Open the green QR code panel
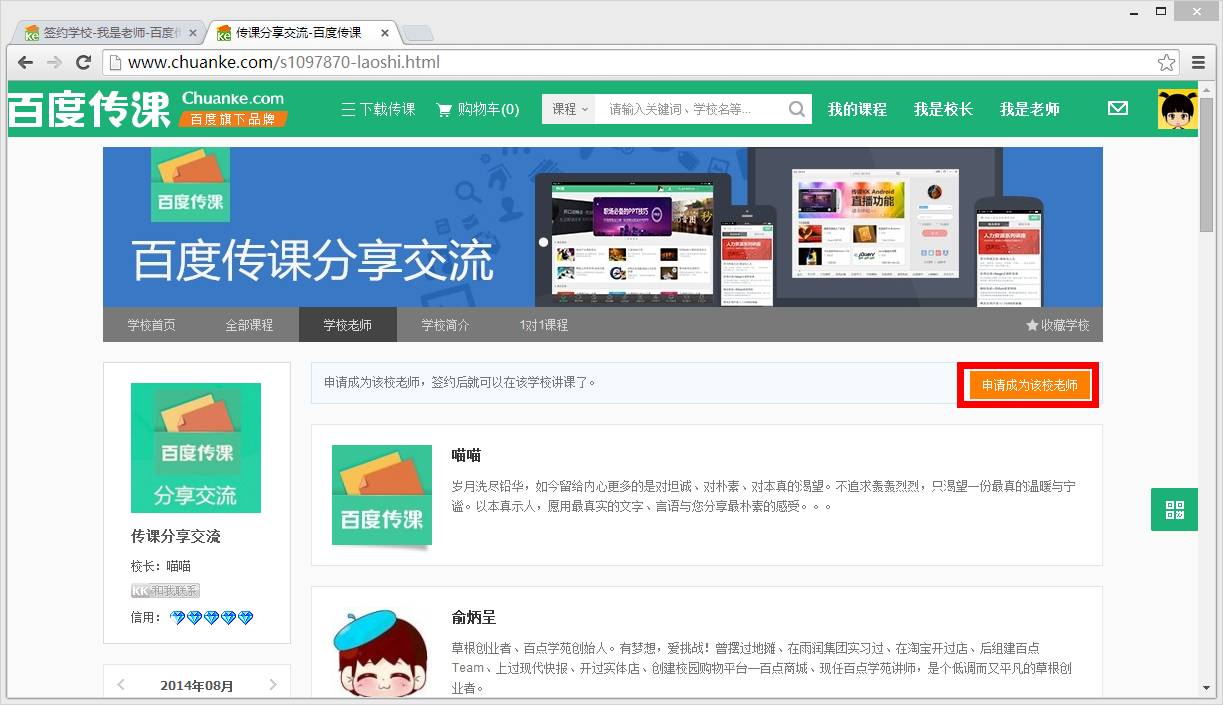The width and height of the screenshot is (1223, 705). [x=1174, y=509]
